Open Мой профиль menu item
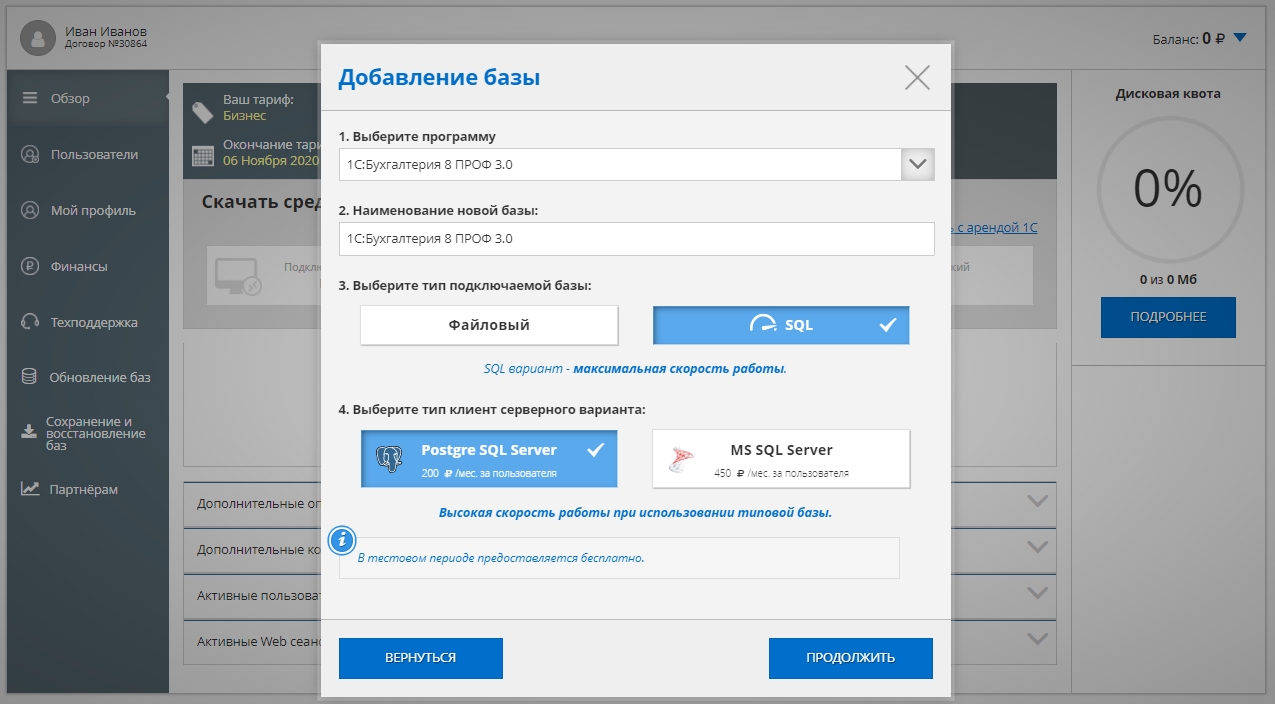The image size is (1275, 704). coord(93,211)
